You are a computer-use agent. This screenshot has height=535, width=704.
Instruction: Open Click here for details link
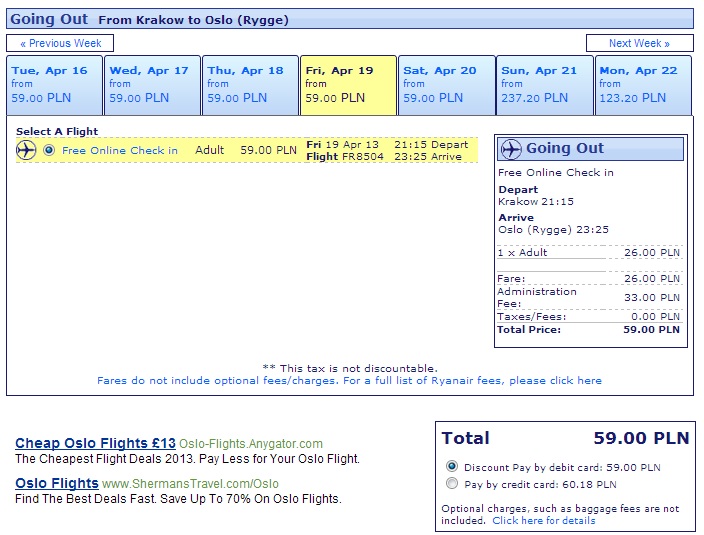544,521
